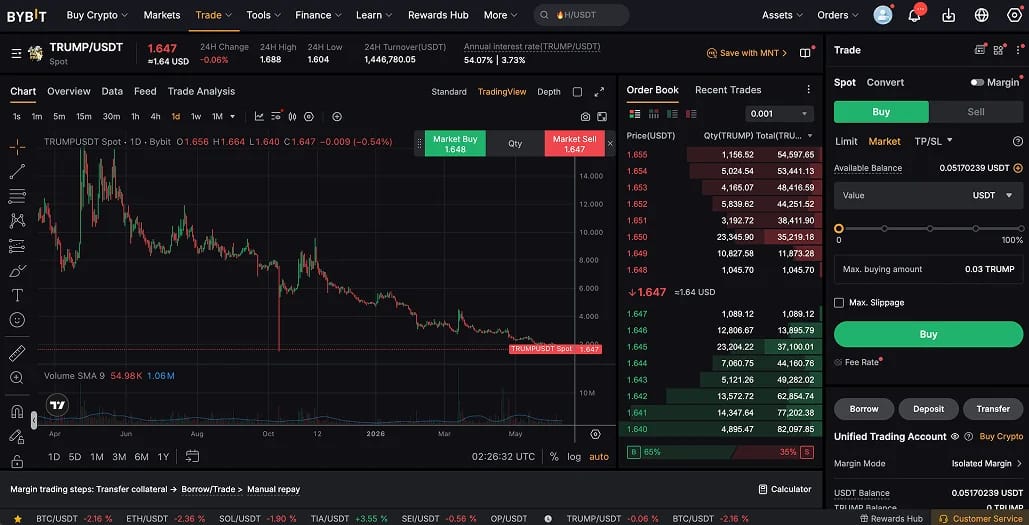
Task: Open the USDT value unit dropdown
Action: point(993,196)
